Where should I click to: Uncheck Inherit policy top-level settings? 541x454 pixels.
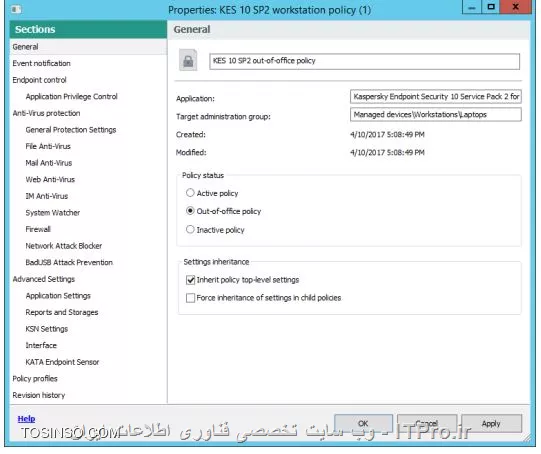(x=190, y=280)
